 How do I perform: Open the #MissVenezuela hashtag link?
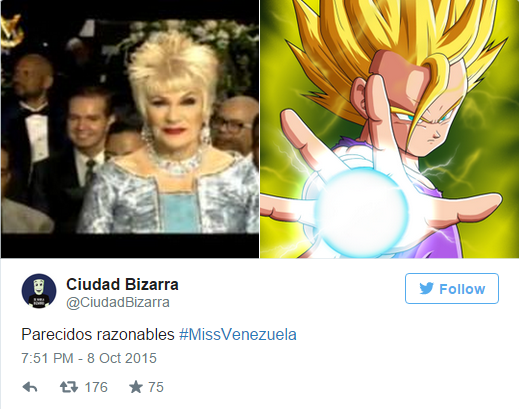point(238,334)
